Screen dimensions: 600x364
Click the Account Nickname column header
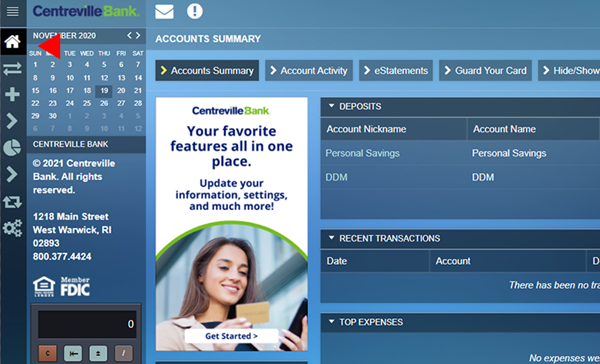[394, 129]
